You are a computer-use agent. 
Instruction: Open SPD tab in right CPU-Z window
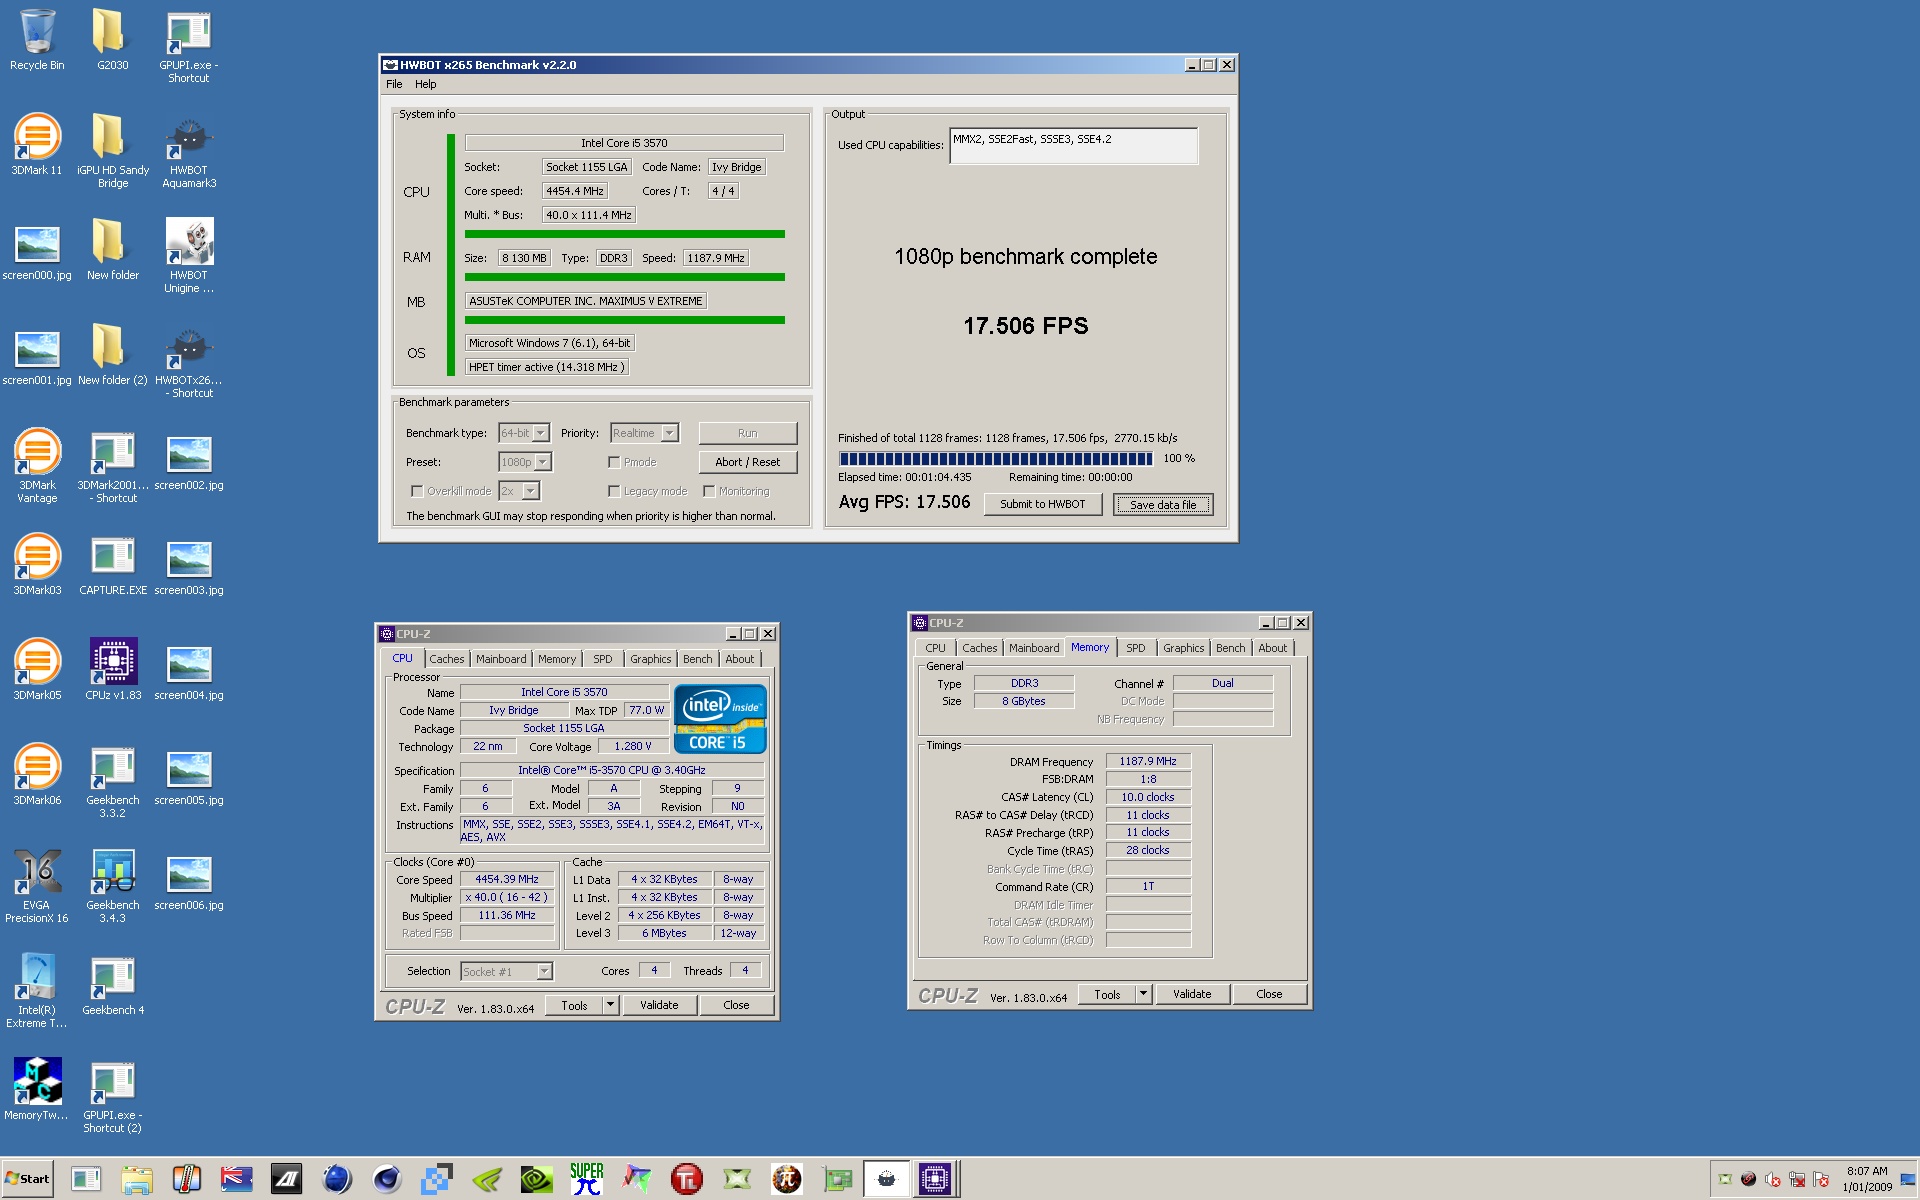1136,648
